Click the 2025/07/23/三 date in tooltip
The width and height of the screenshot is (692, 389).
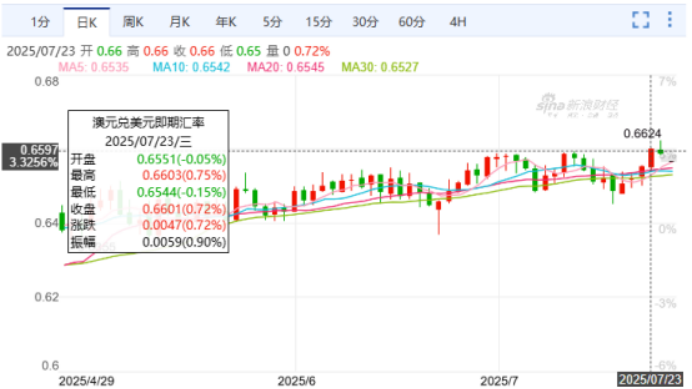click(x=148, y=141)
